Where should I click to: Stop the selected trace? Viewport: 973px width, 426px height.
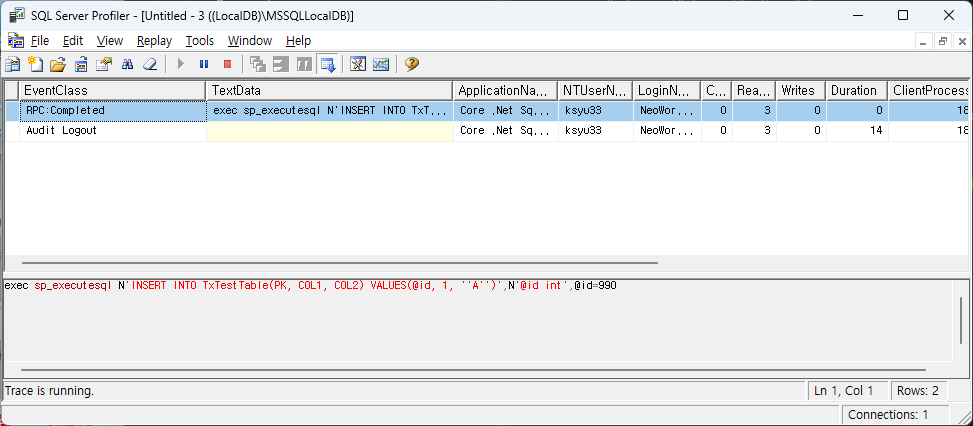click(x=227, y=64)
